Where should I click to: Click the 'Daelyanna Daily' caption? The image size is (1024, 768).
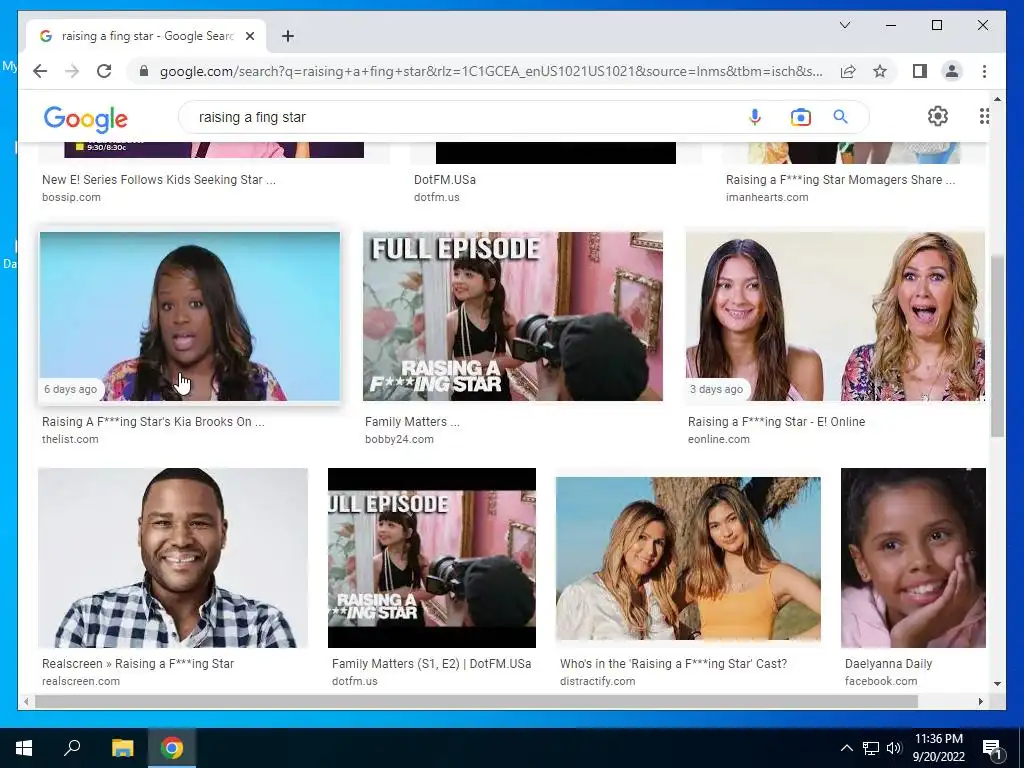[888, 664]
